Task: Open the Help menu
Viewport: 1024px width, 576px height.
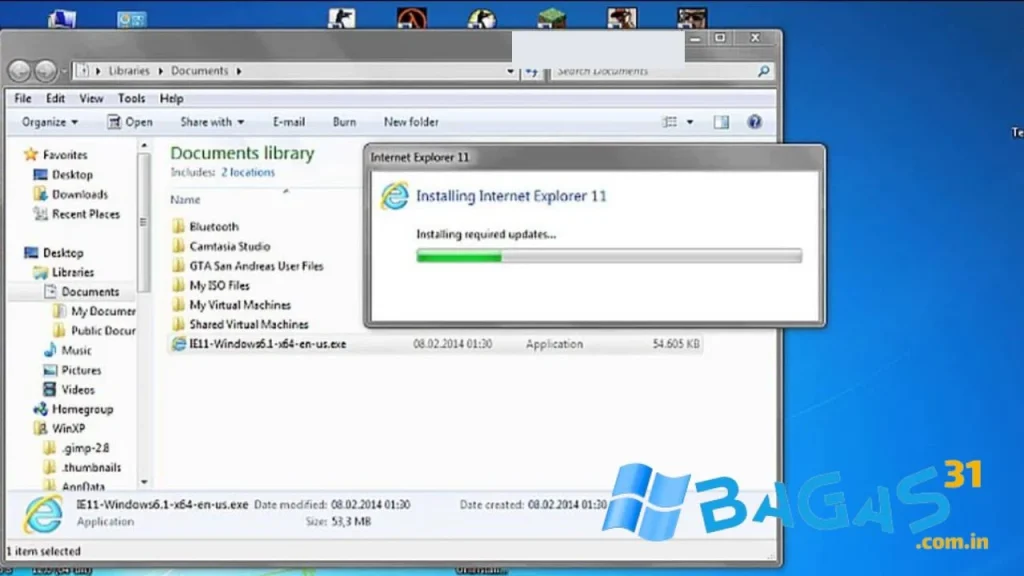Action: (171, 99)
